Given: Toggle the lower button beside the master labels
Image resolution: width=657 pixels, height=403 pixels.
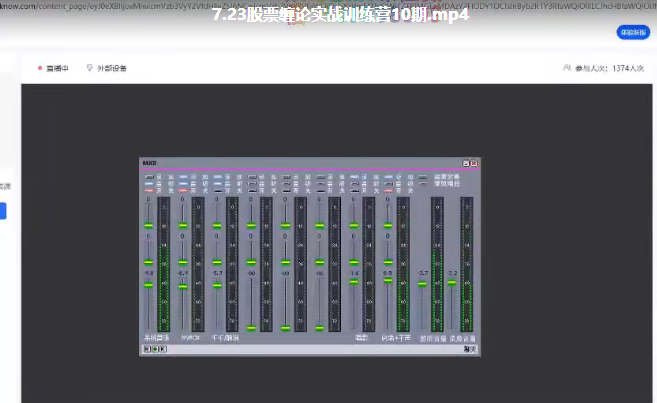Looking at the screenshot, I should (x=423, y=184).
